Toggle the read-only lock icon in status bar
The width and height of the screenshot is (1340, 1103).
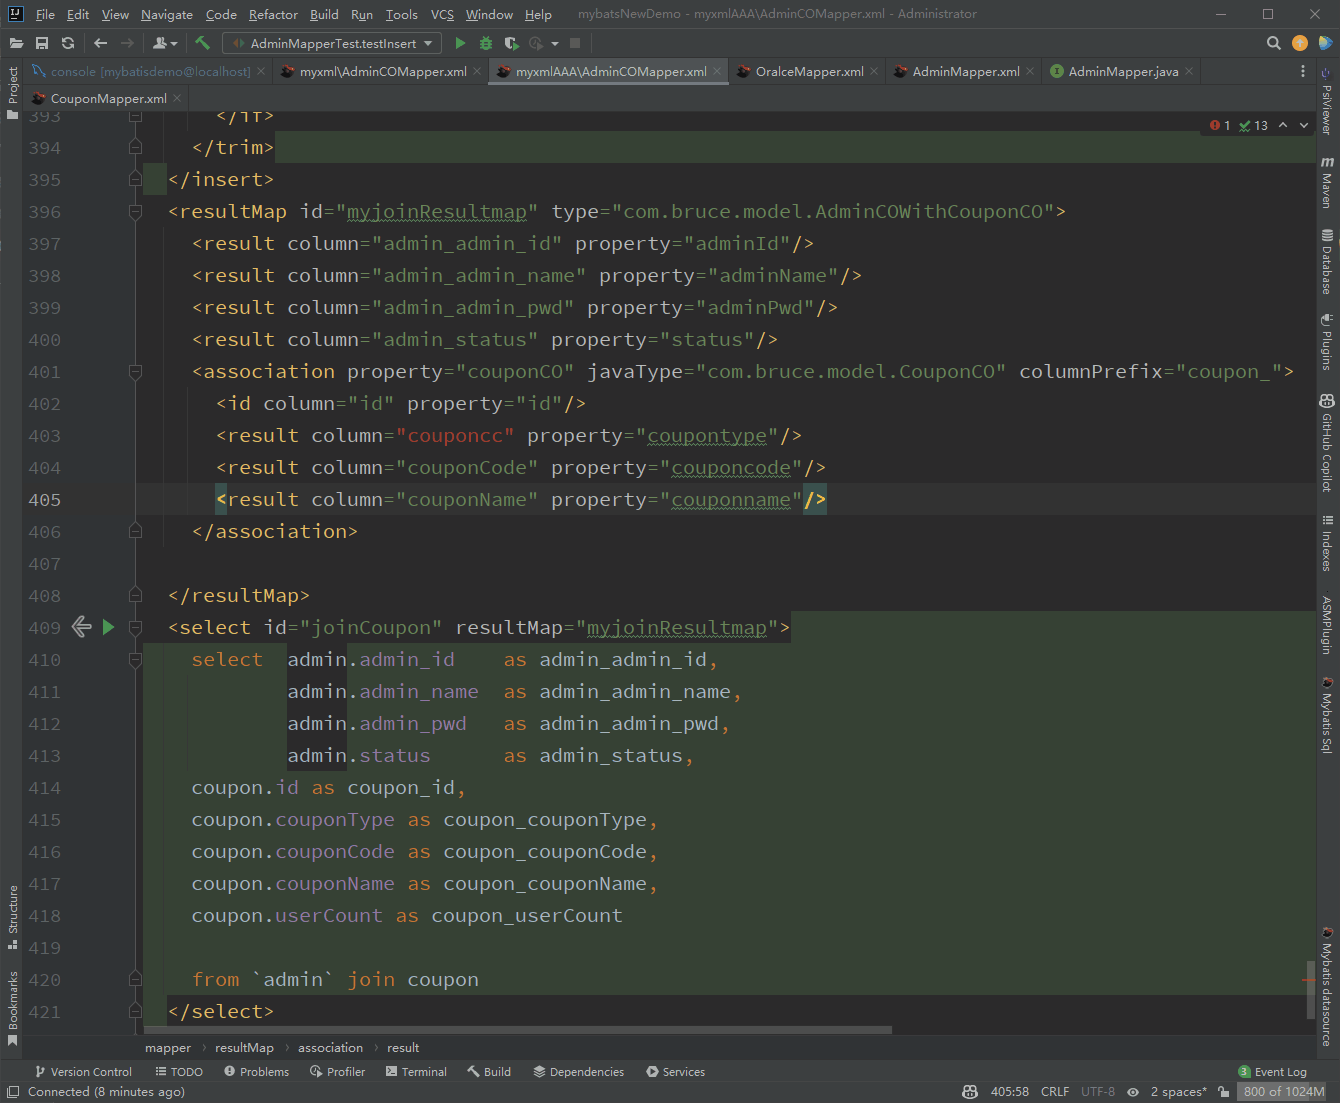click(1223, 1091)
